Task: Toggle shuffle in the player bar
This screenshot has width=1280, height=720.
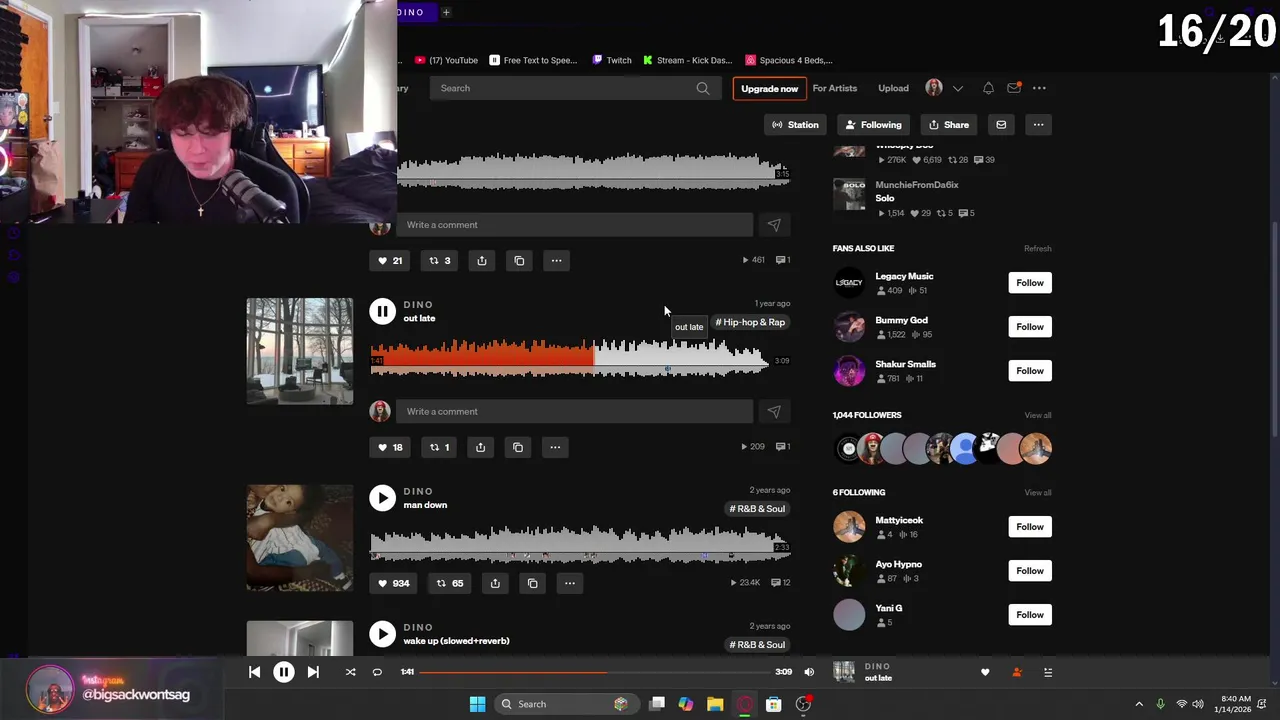Action: 350,672
